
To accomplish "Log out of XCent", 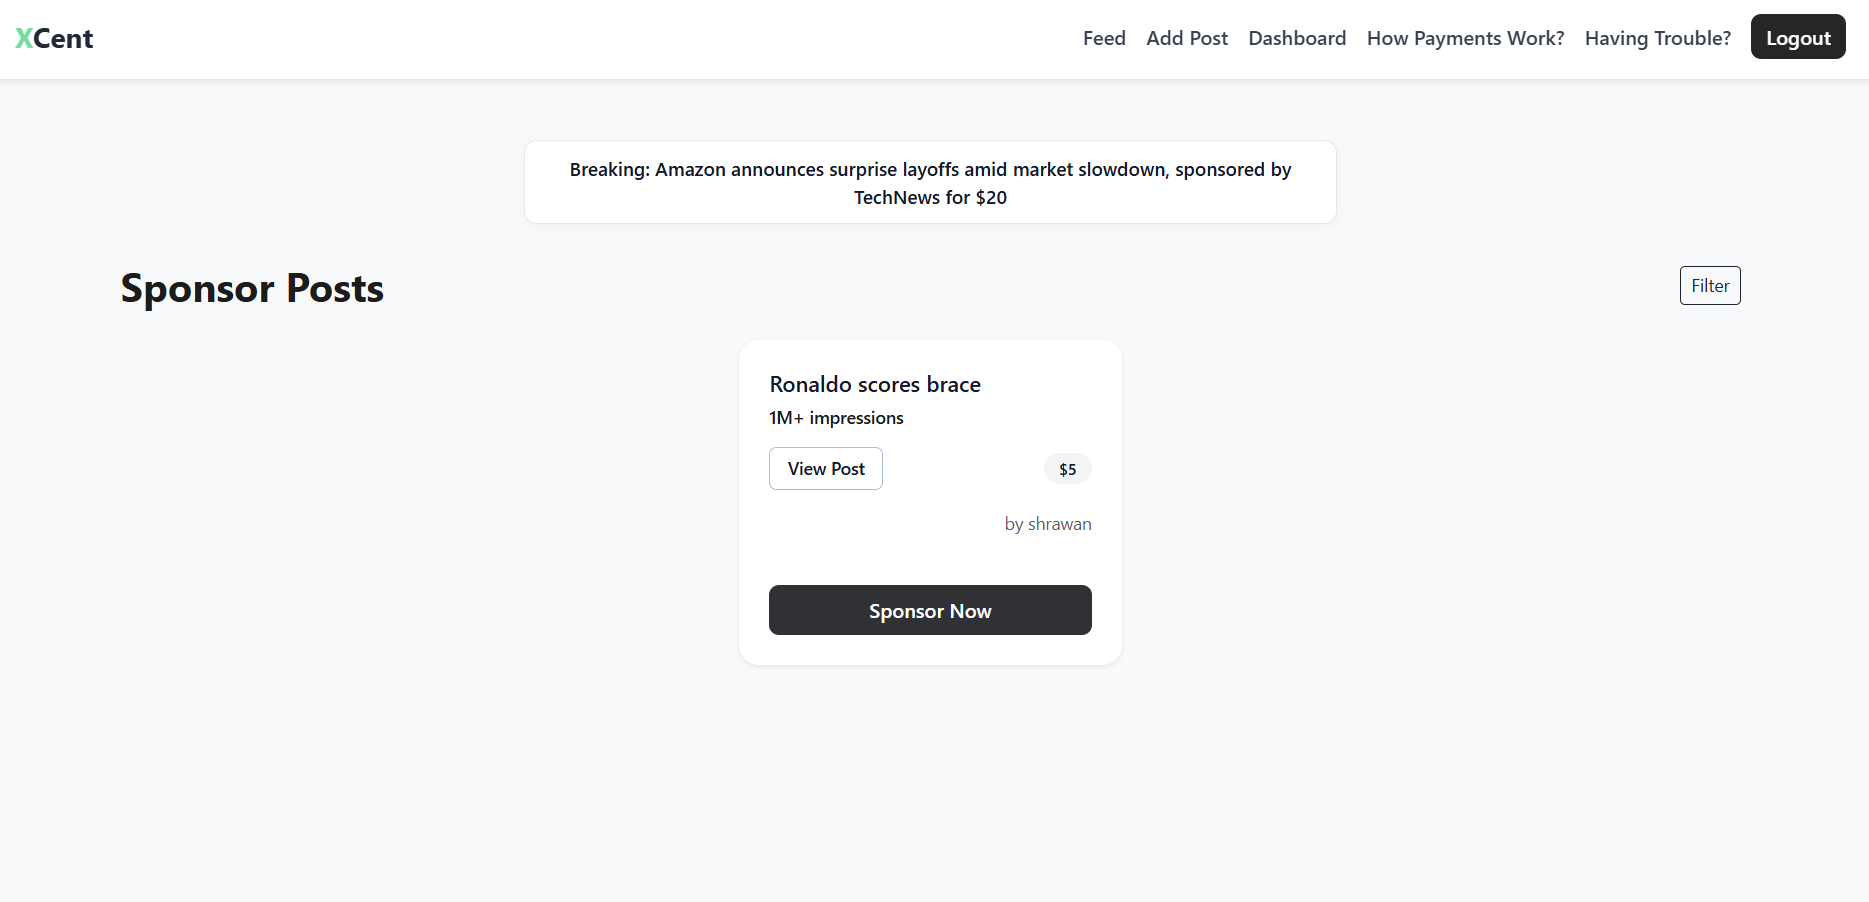I will [x=1798, y=37].
